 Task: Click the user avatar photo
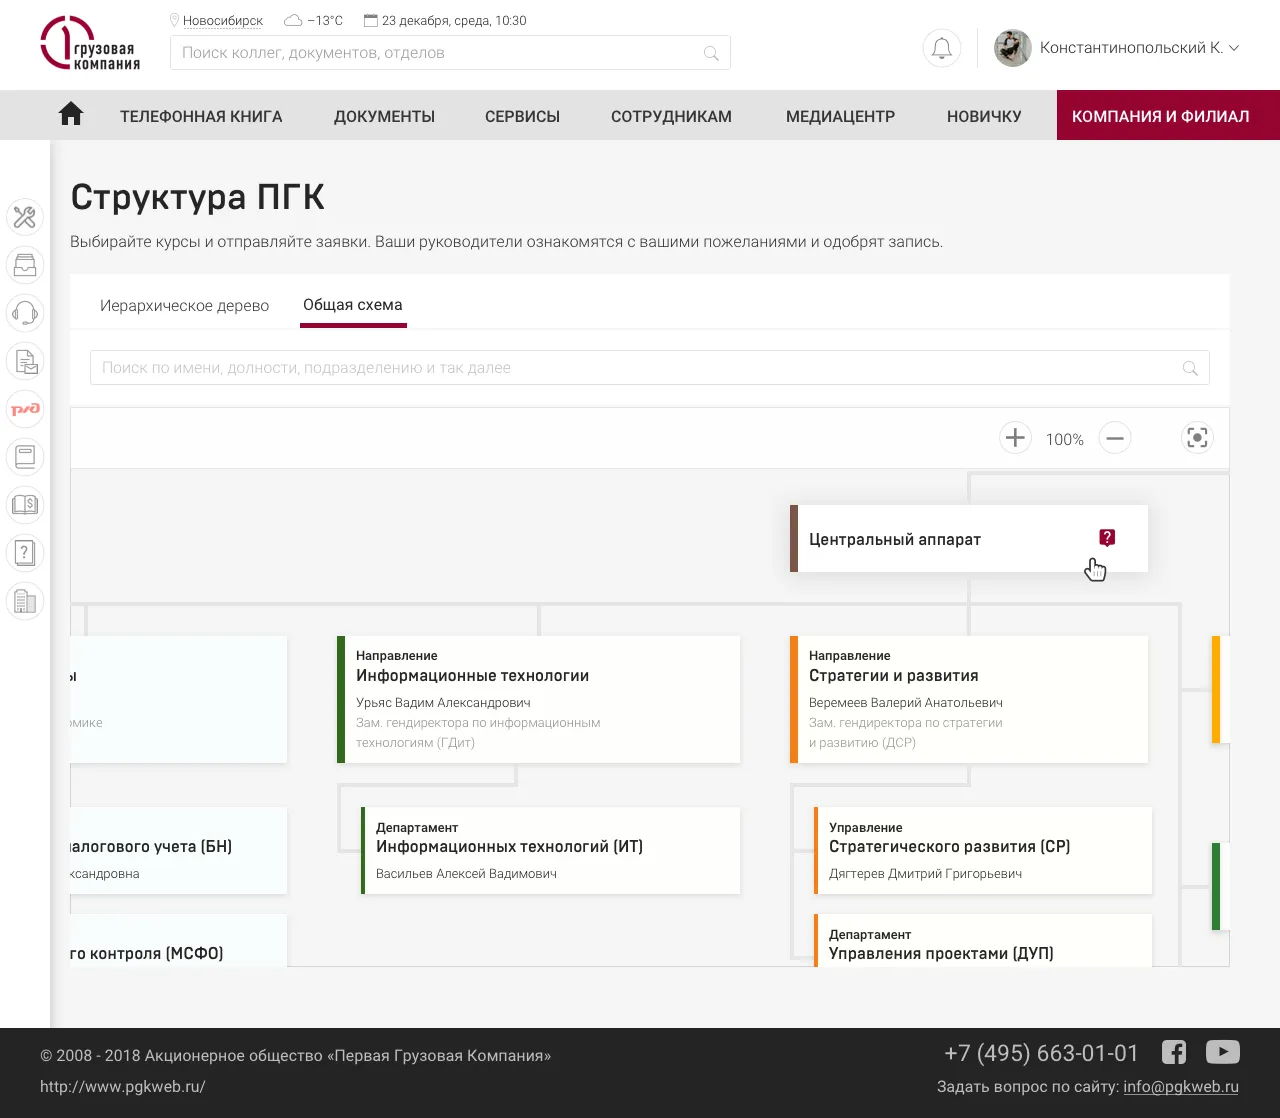click(1012, 48)
